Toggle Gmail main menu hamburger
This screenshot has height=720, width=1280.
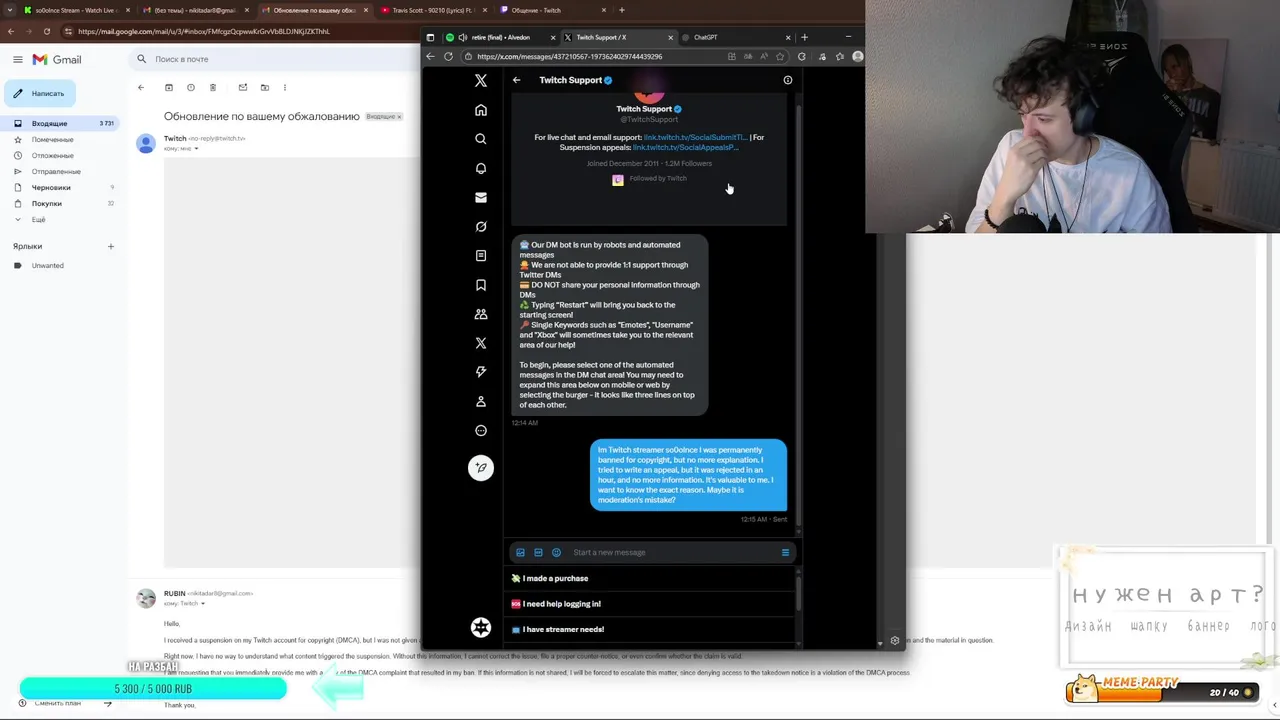(x=18, y=60)
